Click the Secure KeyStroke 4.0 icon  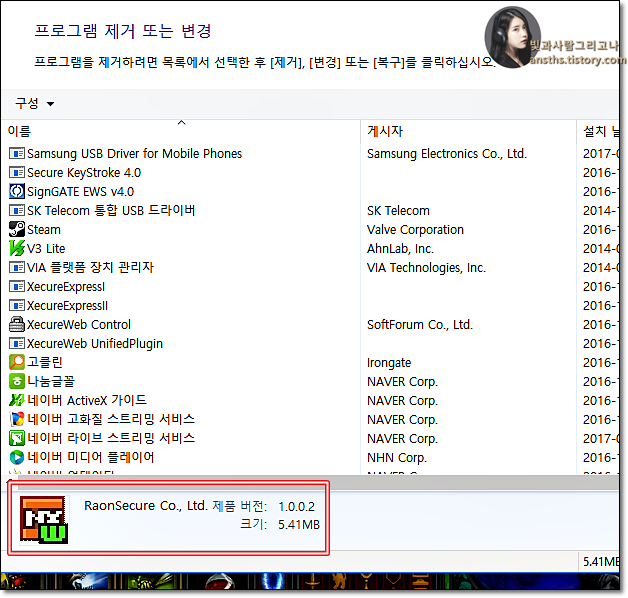(x=17, y=173)
